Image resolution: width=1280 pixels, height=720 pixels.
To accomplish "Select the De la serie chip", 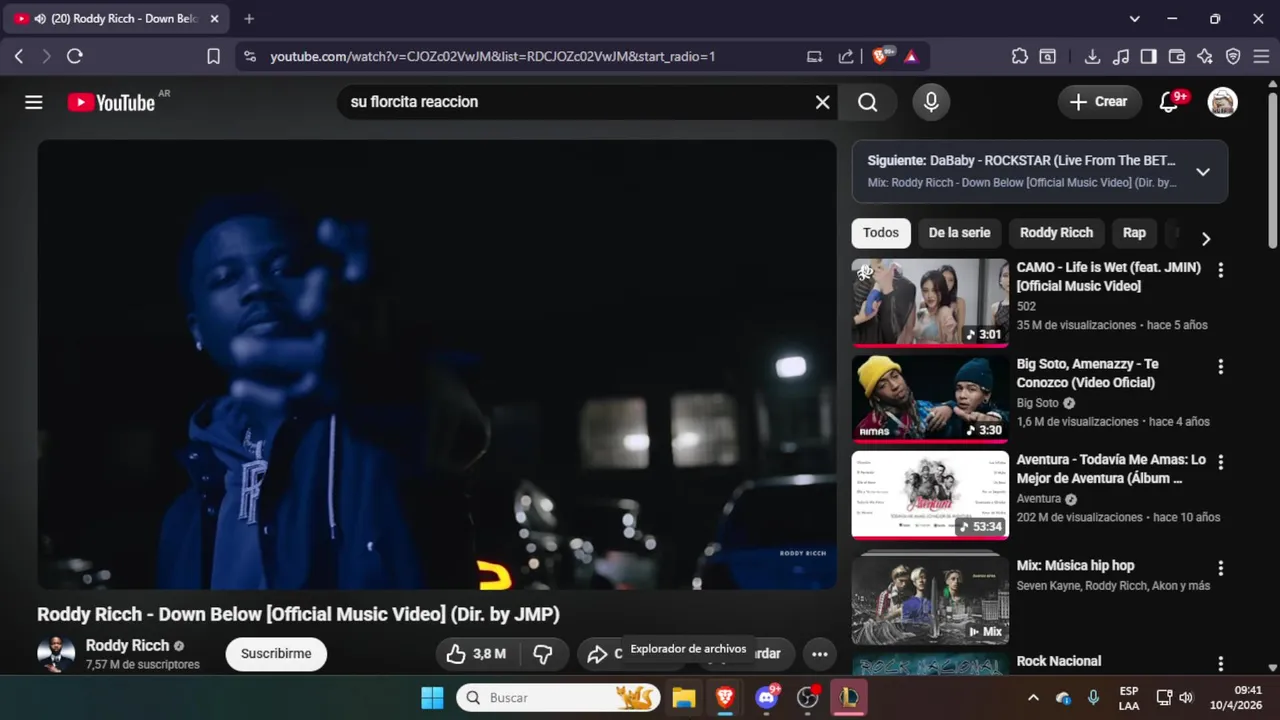I will (959, 233).
